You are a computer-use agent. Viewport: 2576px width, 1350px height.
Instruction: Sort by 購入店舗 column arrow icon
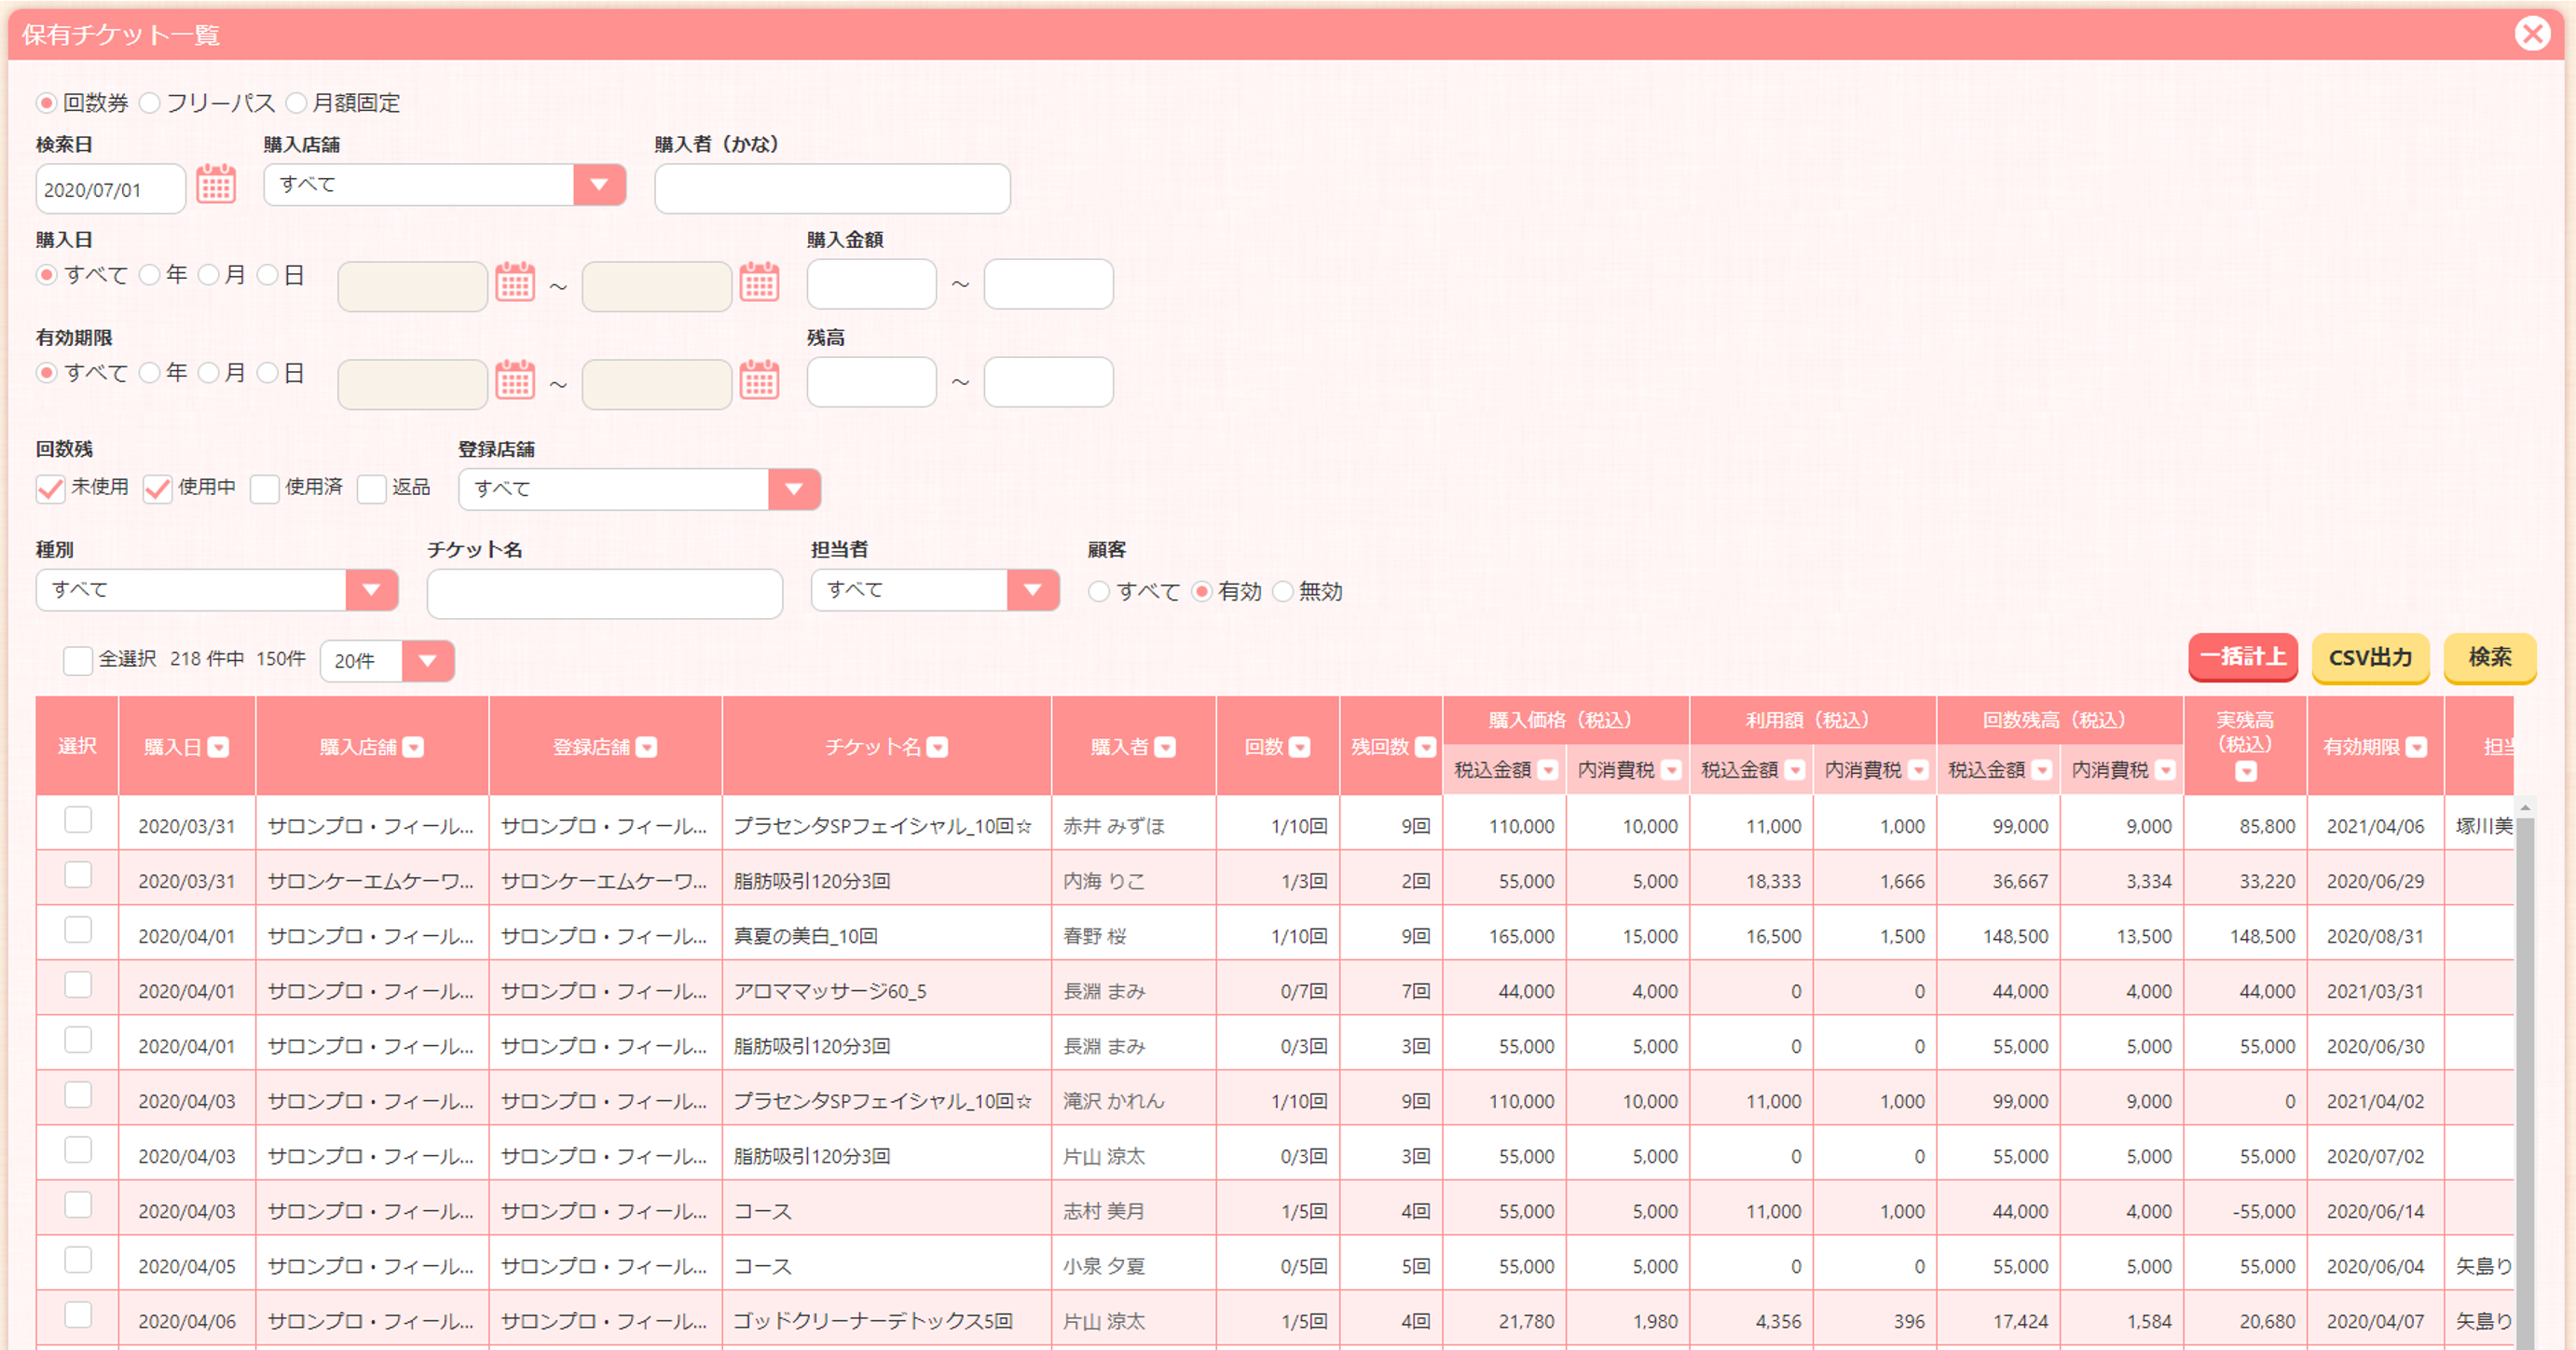414,747
